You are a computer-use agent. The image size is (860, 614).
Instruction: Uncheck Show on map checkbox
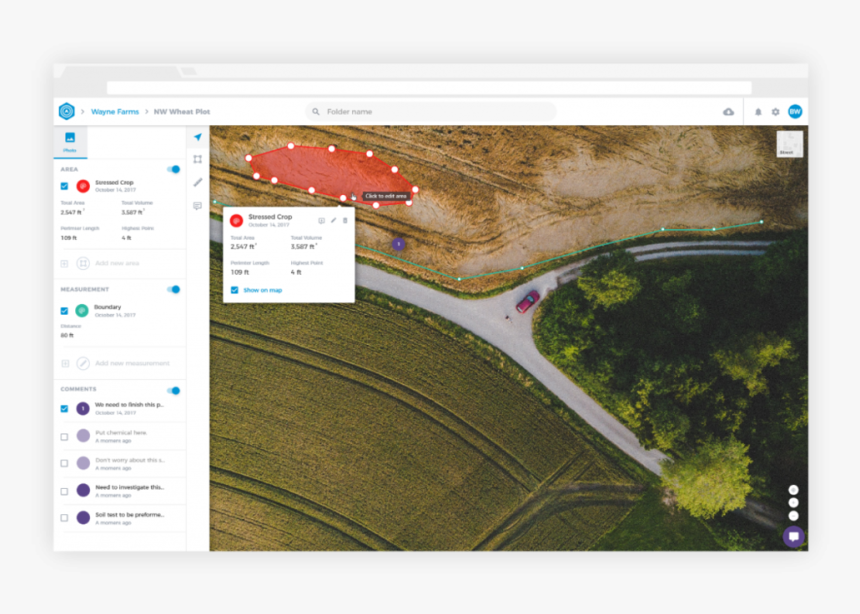click(235, 290)
